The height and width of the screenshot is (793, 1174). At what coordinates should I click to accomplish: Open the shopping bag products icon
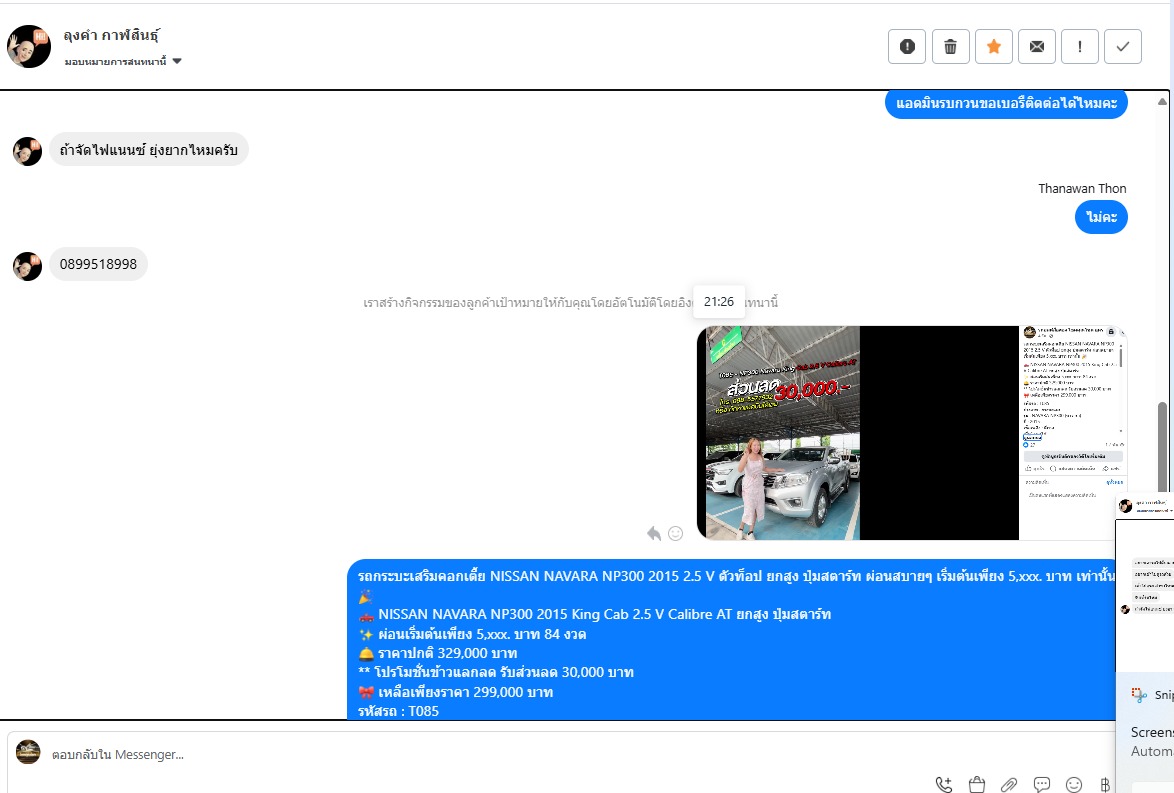point(976,784)
